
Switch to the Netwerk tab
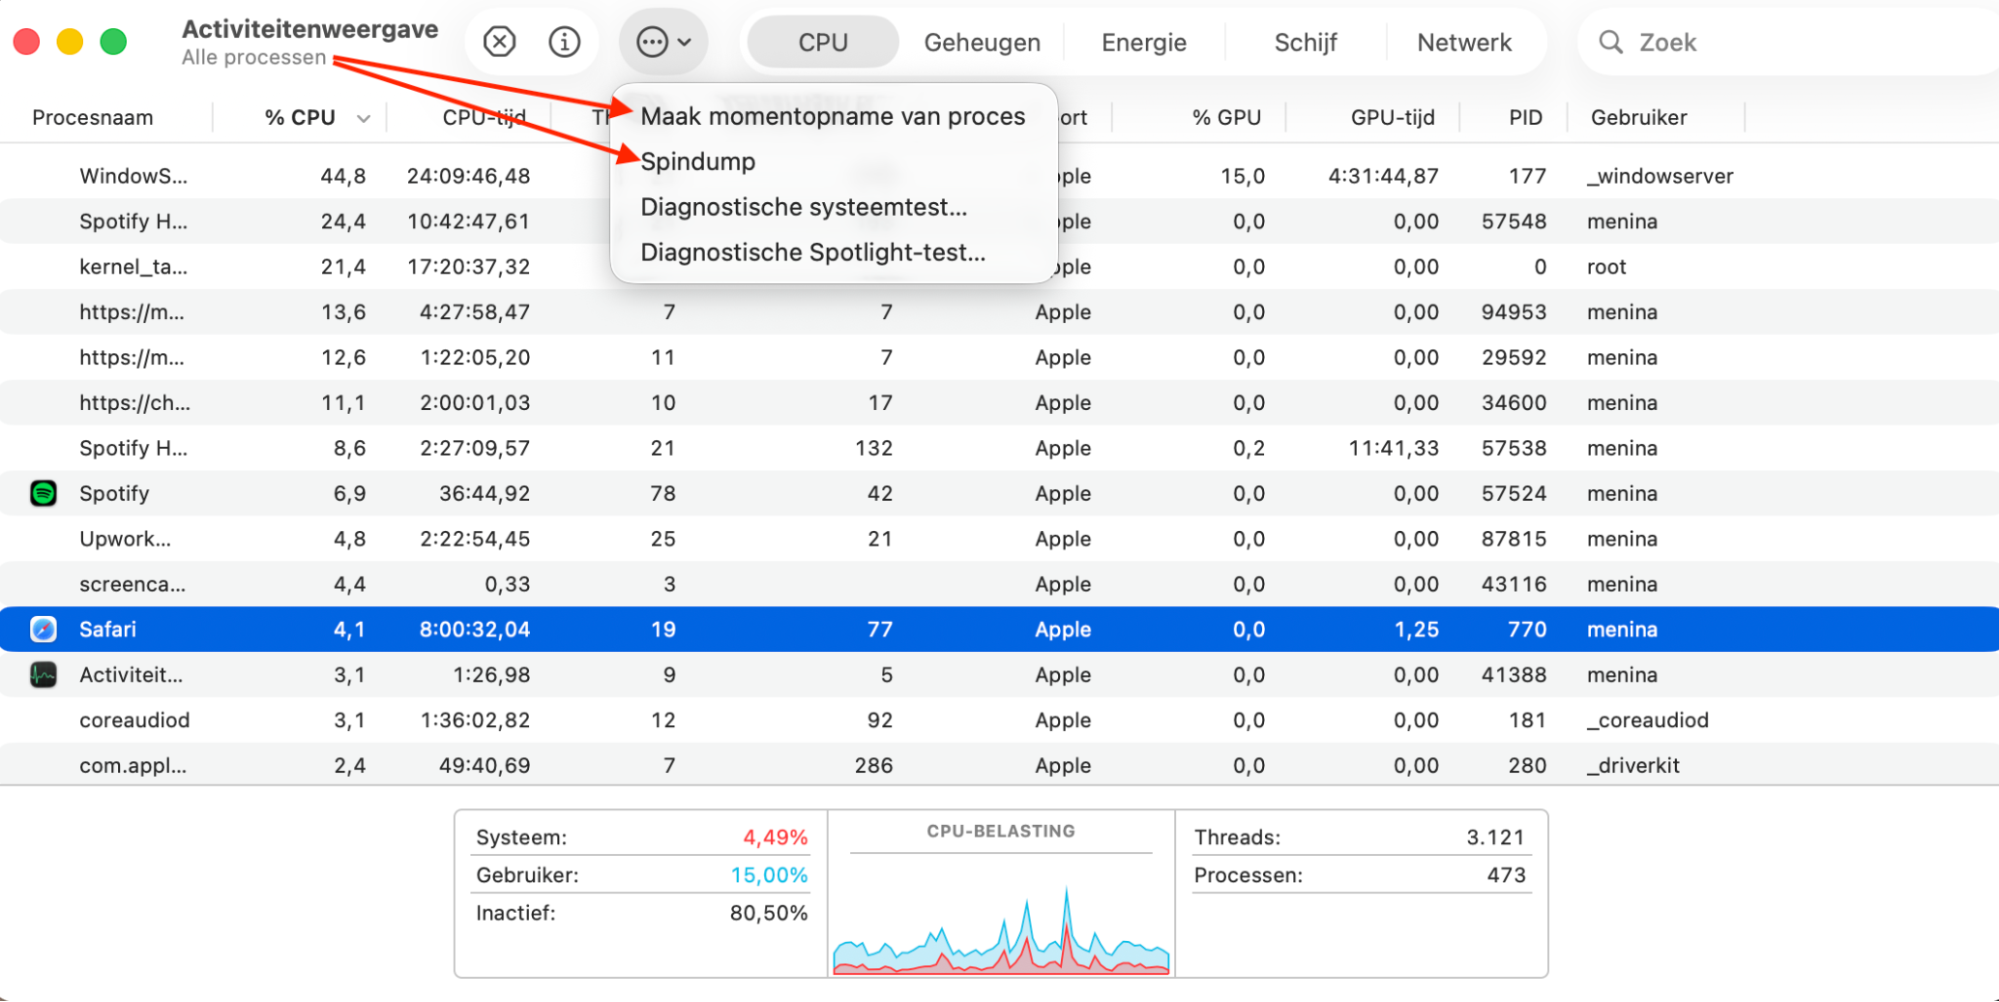[x=1463, y=42]
